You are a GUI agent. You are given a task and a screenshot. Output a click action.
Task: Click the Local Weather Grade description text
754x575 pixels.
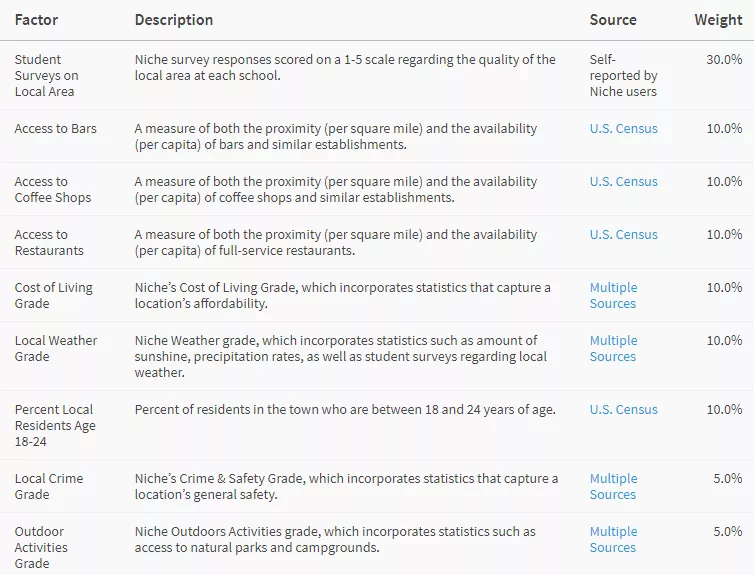pyautogui.click(x=341, y=356)
